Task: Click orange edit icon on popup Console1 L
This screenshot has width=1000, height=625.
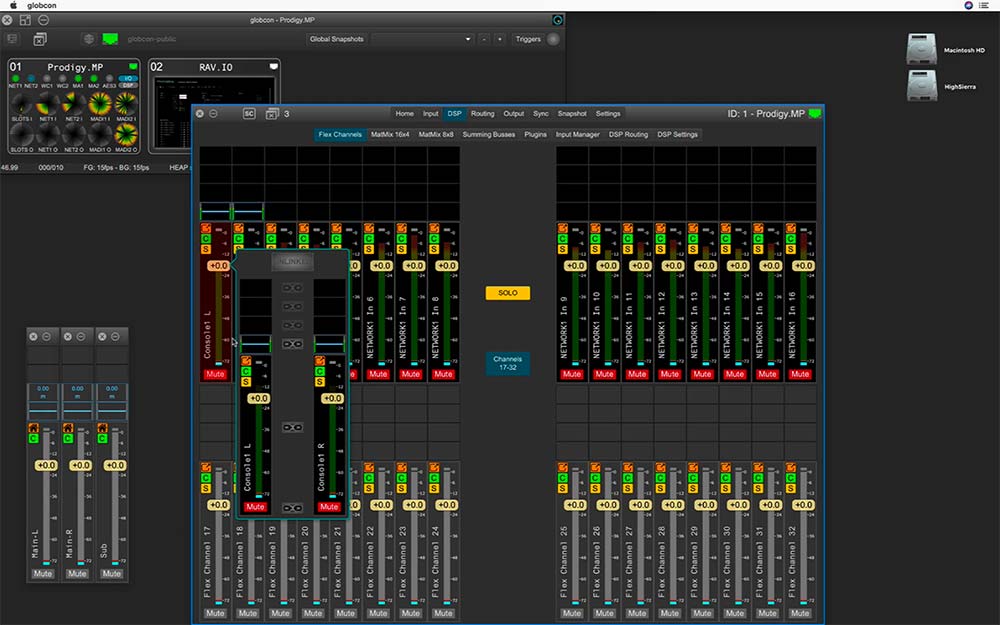Action: pos(246,361)
